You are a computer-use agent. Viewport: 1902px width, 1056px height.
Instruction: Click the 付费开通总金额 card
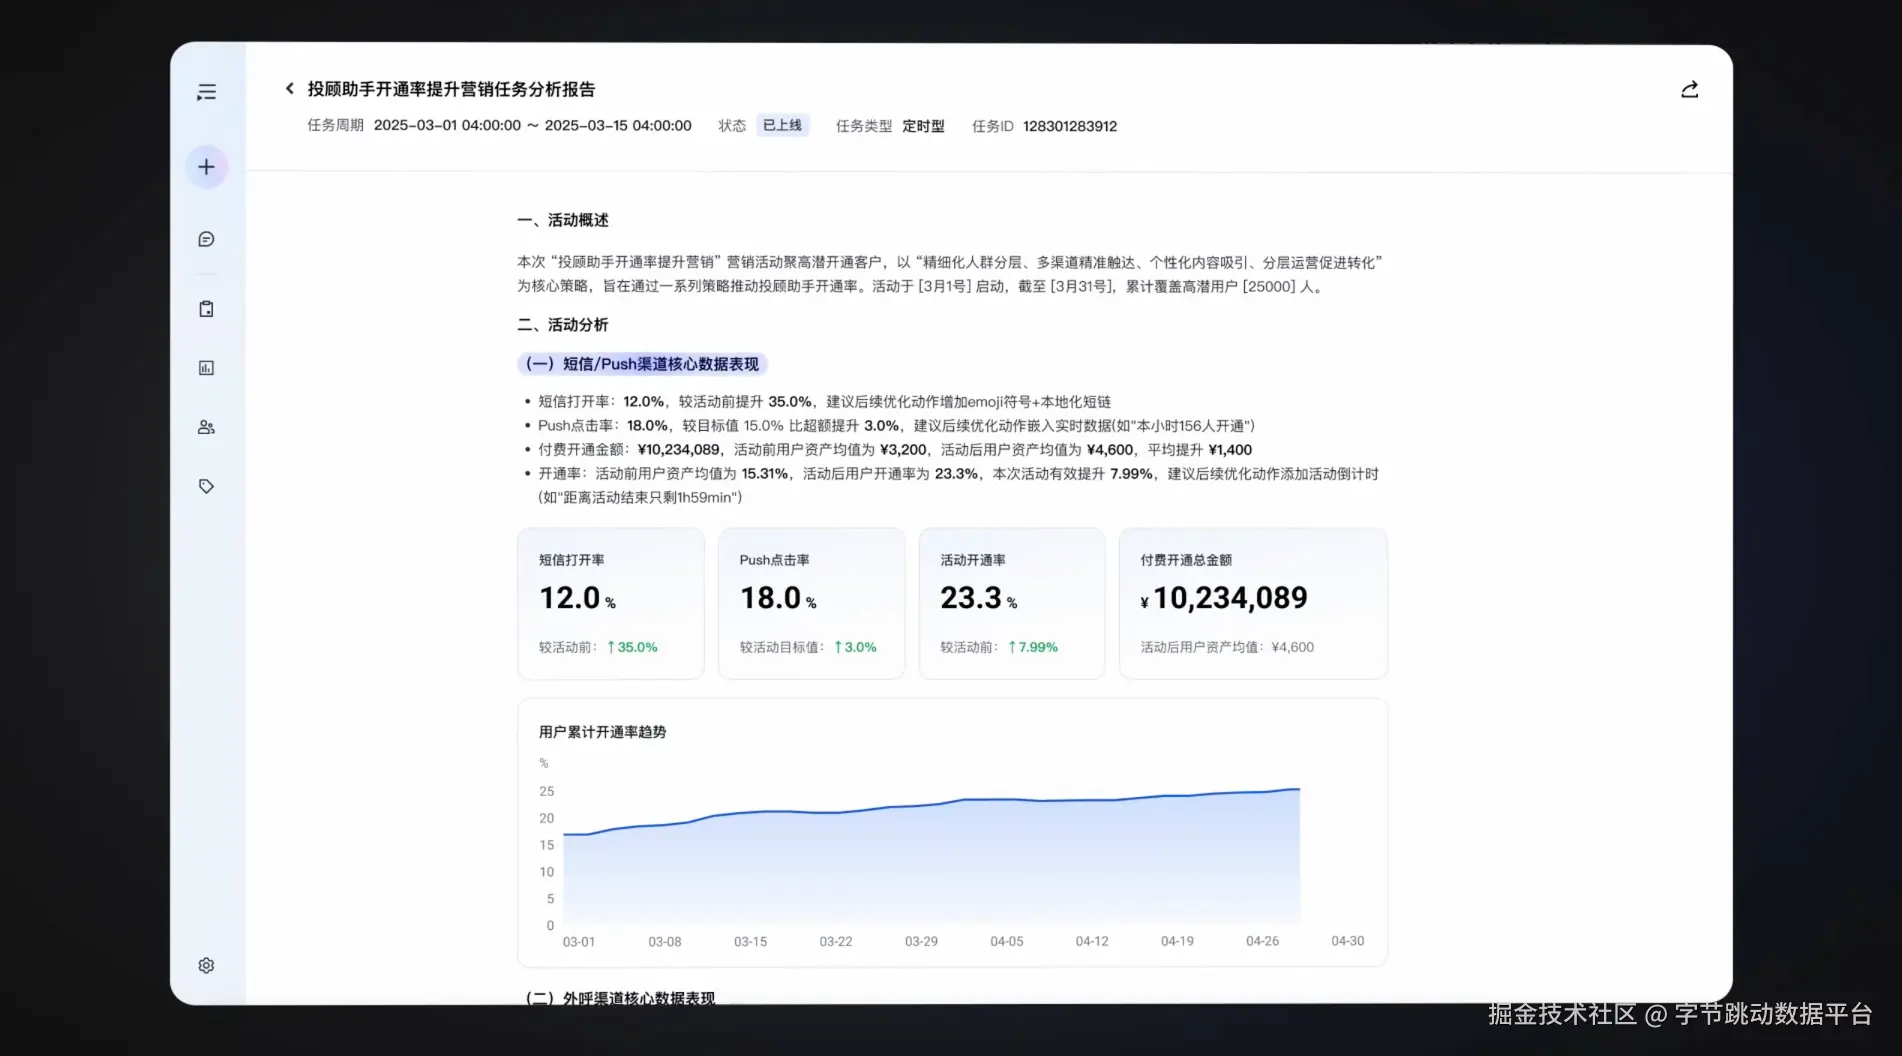coord(1253,603)
